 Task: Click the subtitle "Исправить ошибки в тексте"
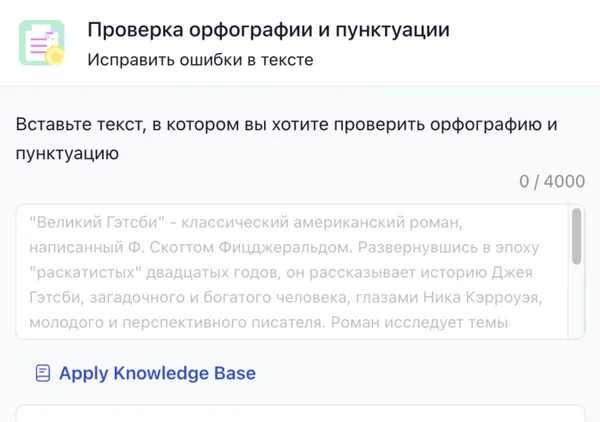(200, 60)
